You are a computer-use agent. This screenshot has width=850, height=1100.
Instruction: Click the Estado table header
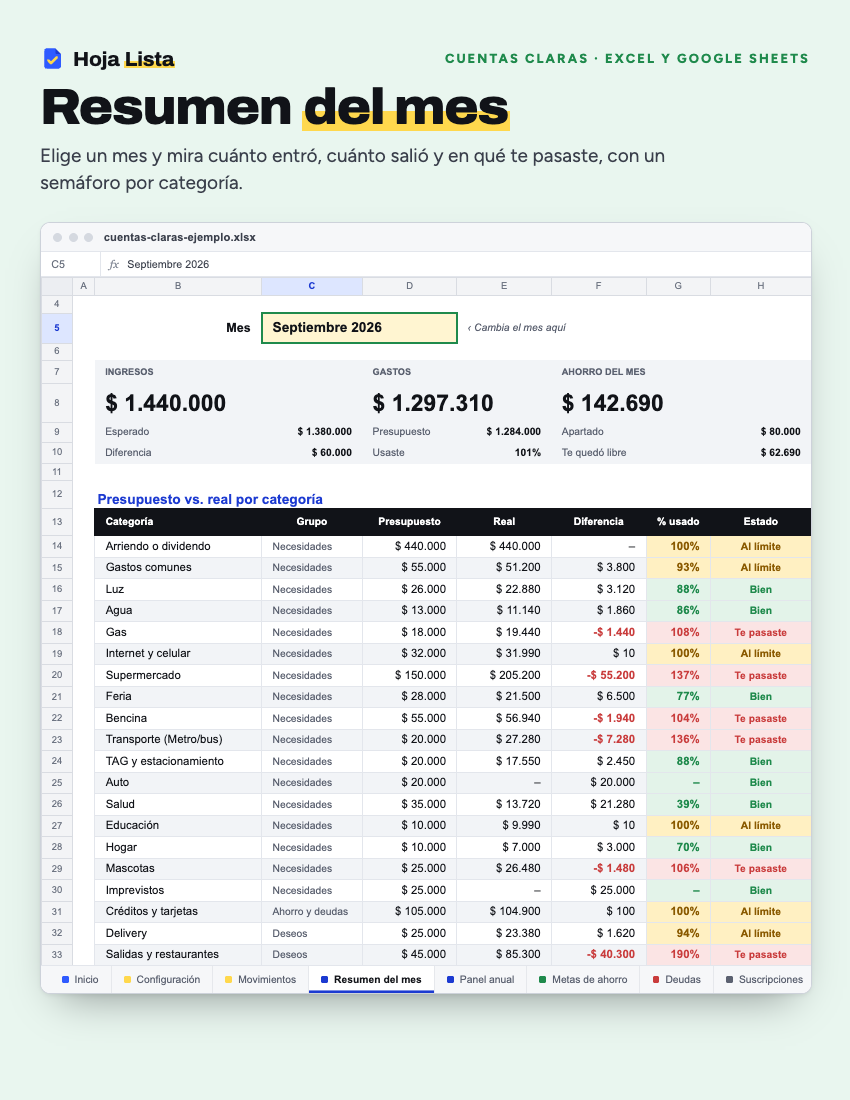coord(761,521)
